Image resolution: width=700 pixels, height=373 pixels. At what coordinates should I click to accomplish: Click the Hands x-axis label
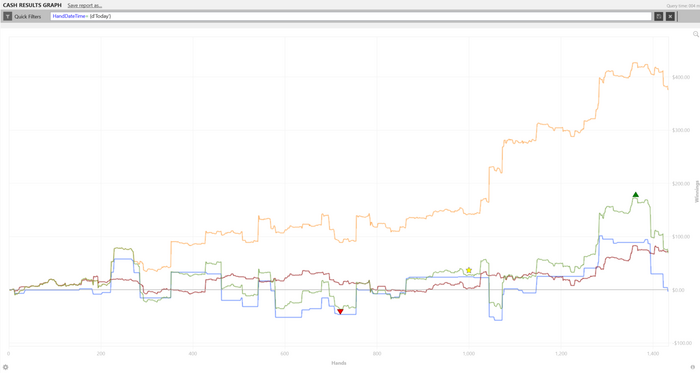point(339,363)
